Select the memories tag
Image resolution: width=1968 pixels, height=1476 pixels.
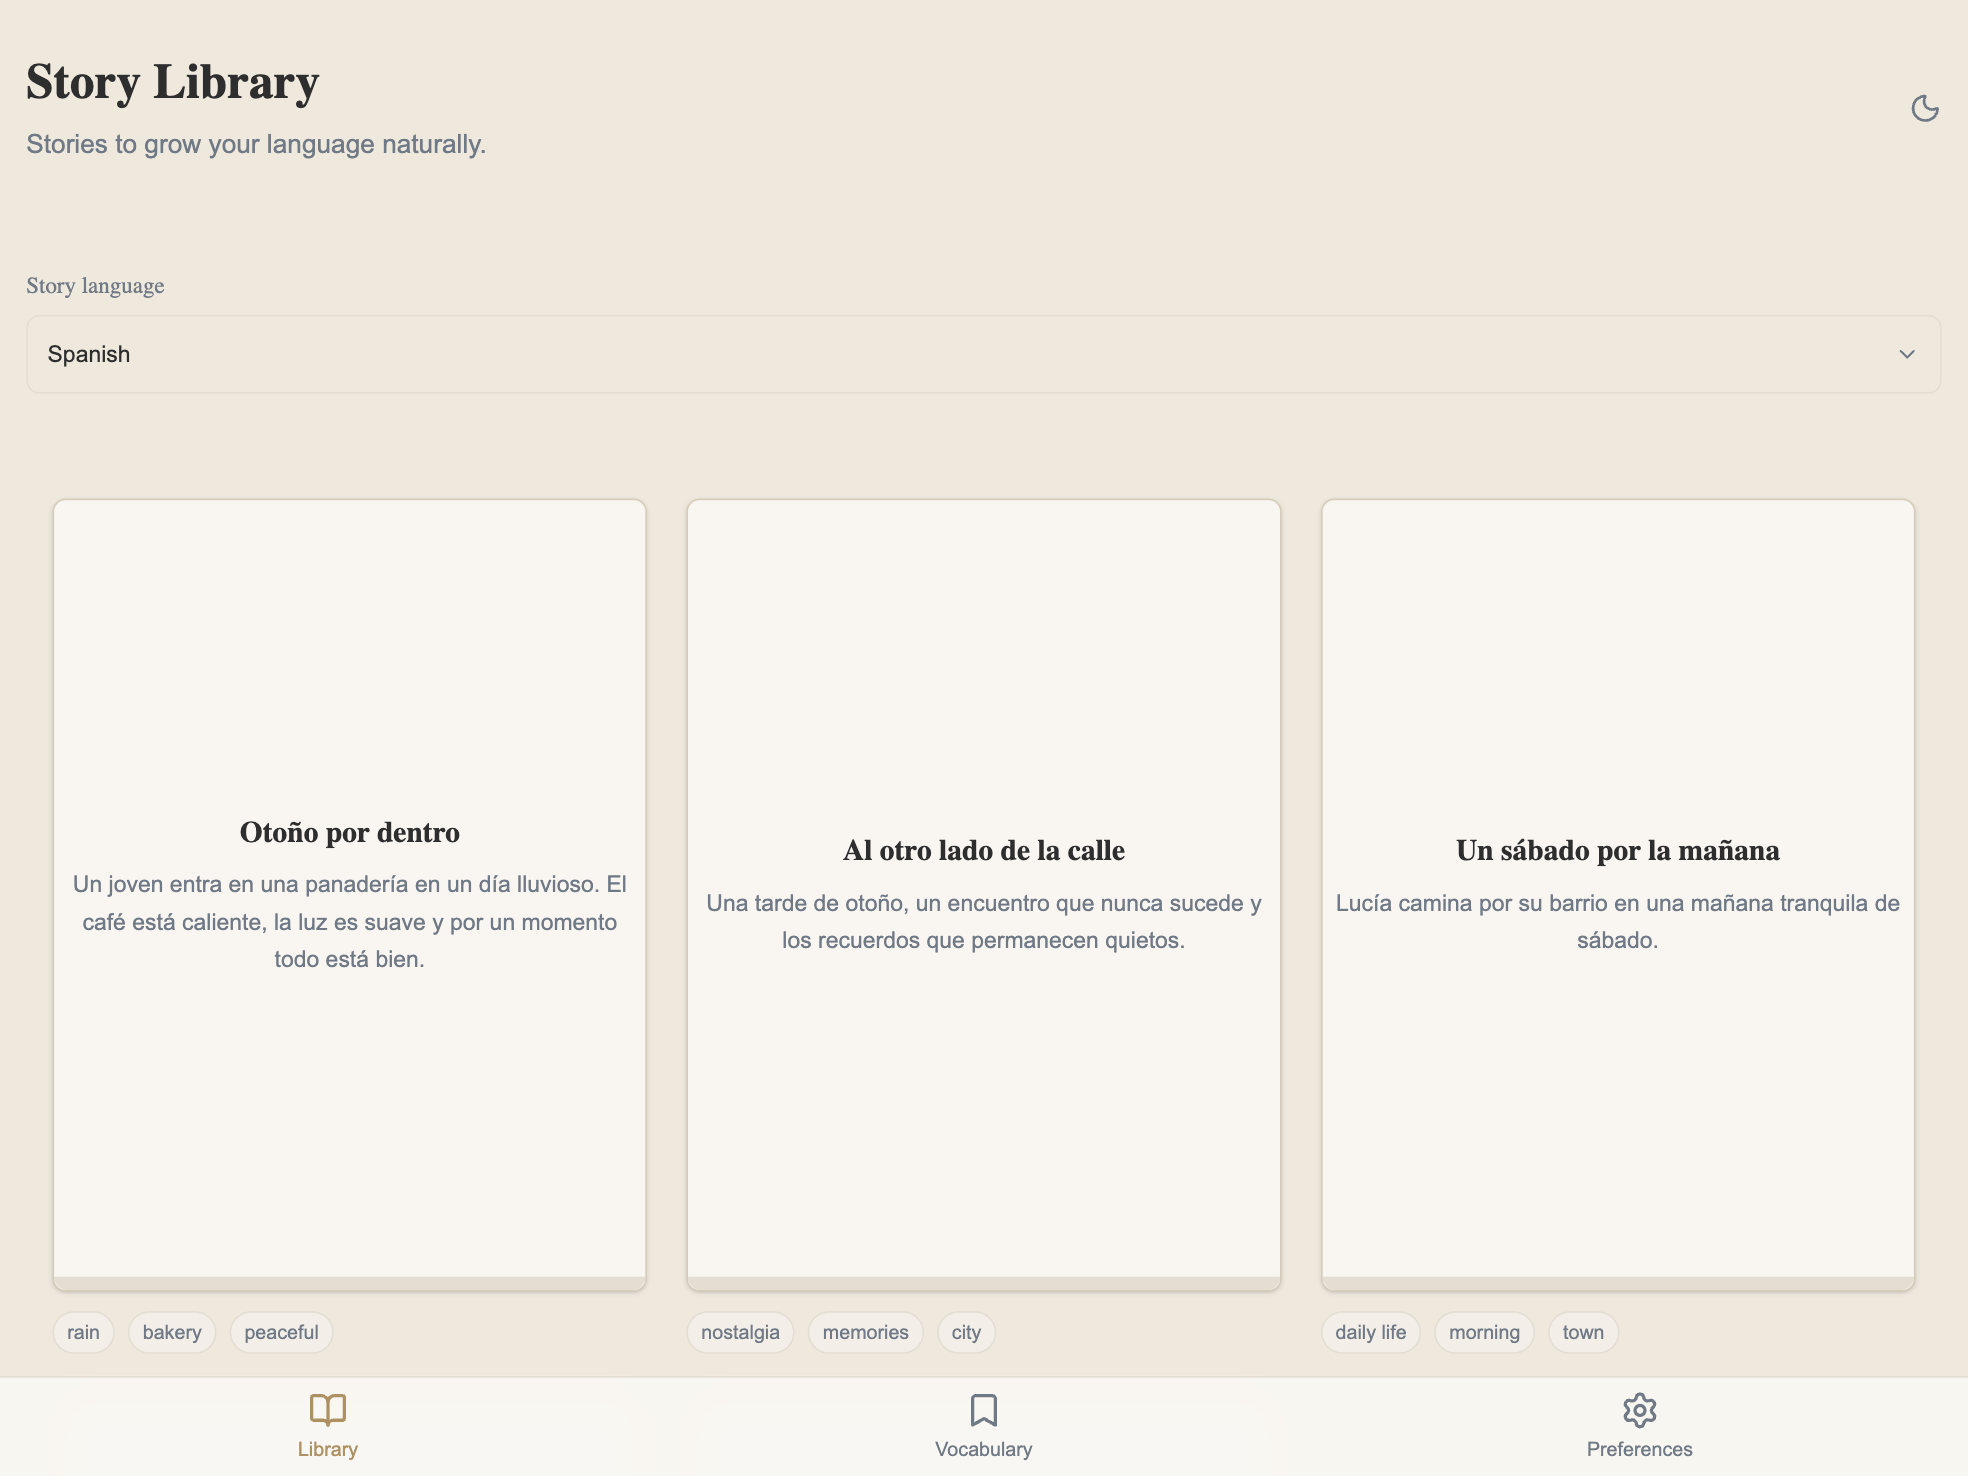point(865,1332)
